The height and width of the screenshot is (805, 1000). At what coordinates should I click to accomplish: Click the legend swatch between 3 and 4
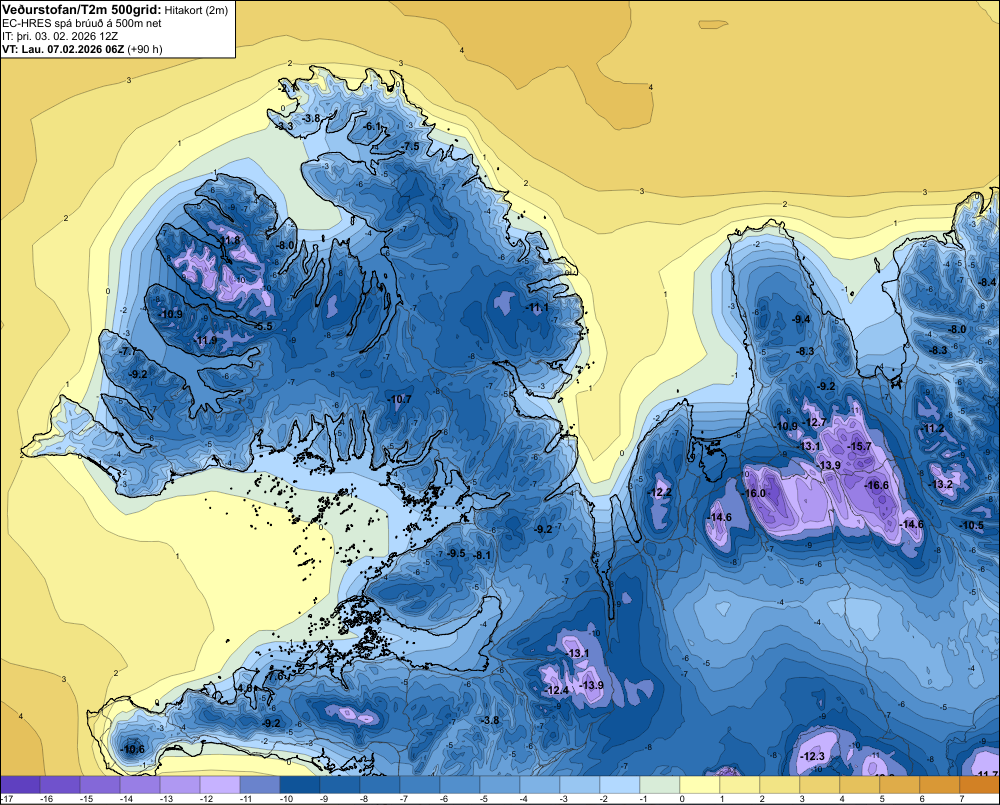(820, 785)
